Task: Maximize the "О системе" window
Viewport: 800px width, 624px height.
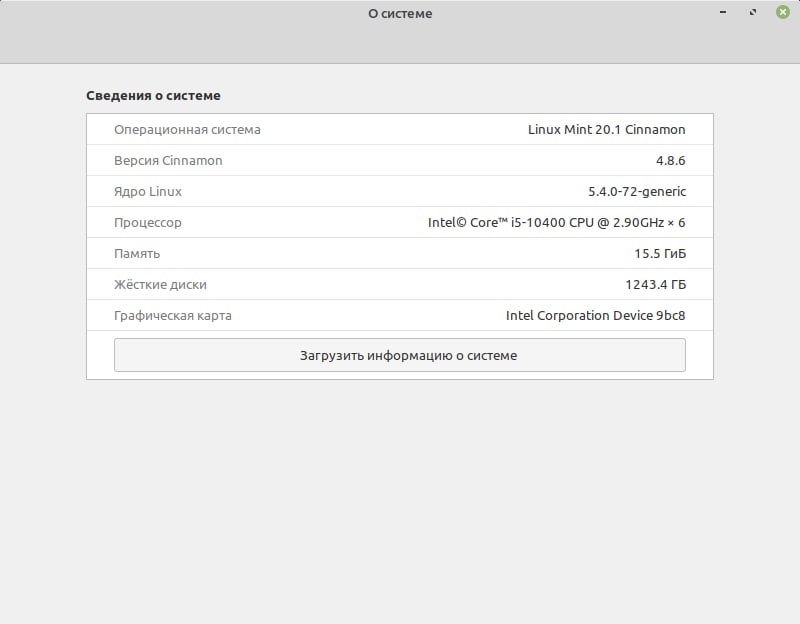Action: point(753,12)
